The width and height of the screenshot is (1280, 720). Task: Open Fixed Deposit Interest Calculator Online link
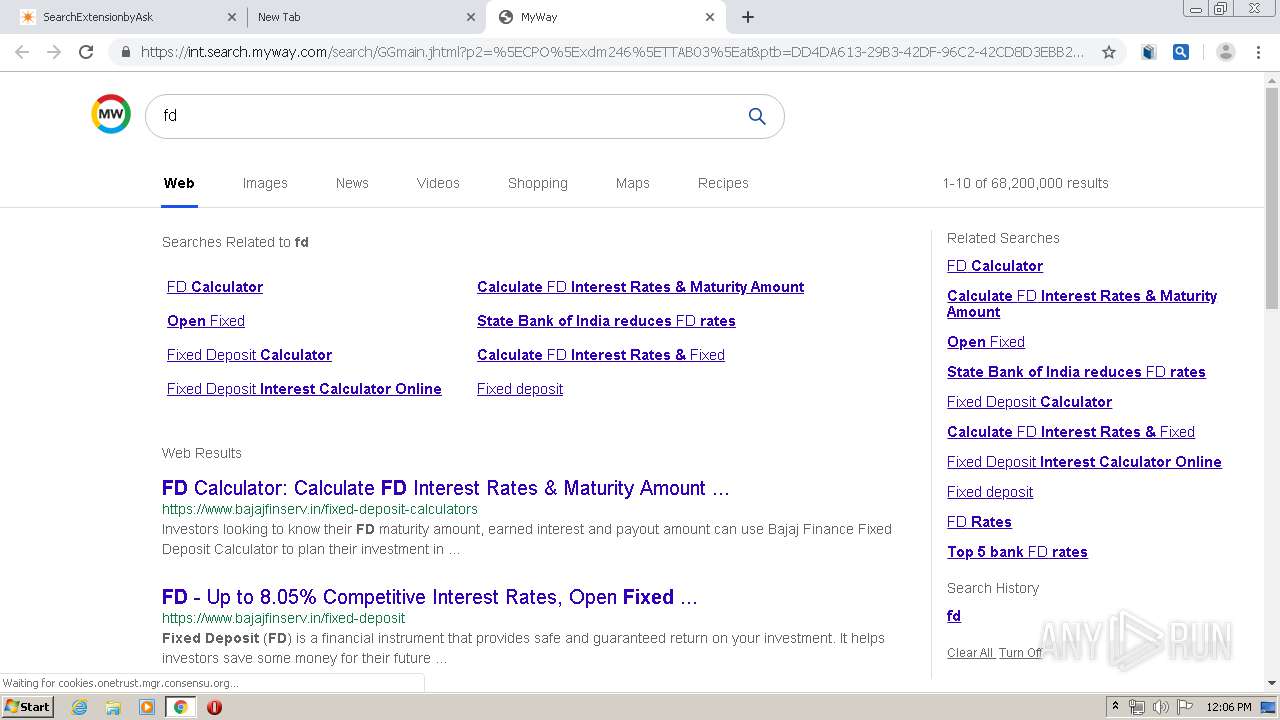(304, 389)
